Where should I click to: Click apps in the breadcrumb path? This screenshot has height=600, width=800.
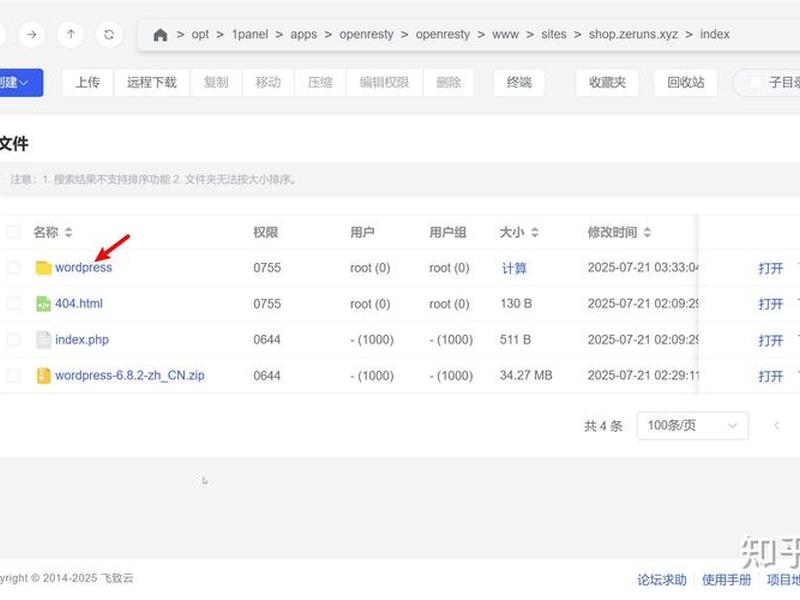tap(304, 35)
